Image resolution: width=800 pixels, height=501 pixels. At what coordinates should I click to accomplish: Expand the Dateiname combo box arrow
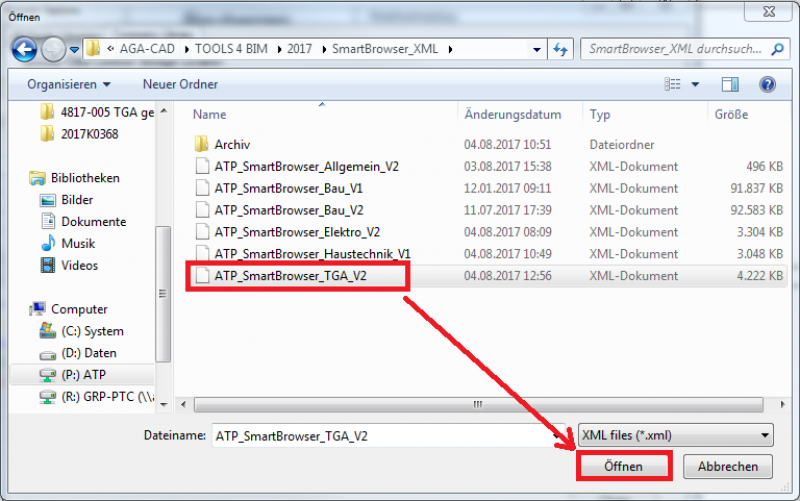point(556,435)
